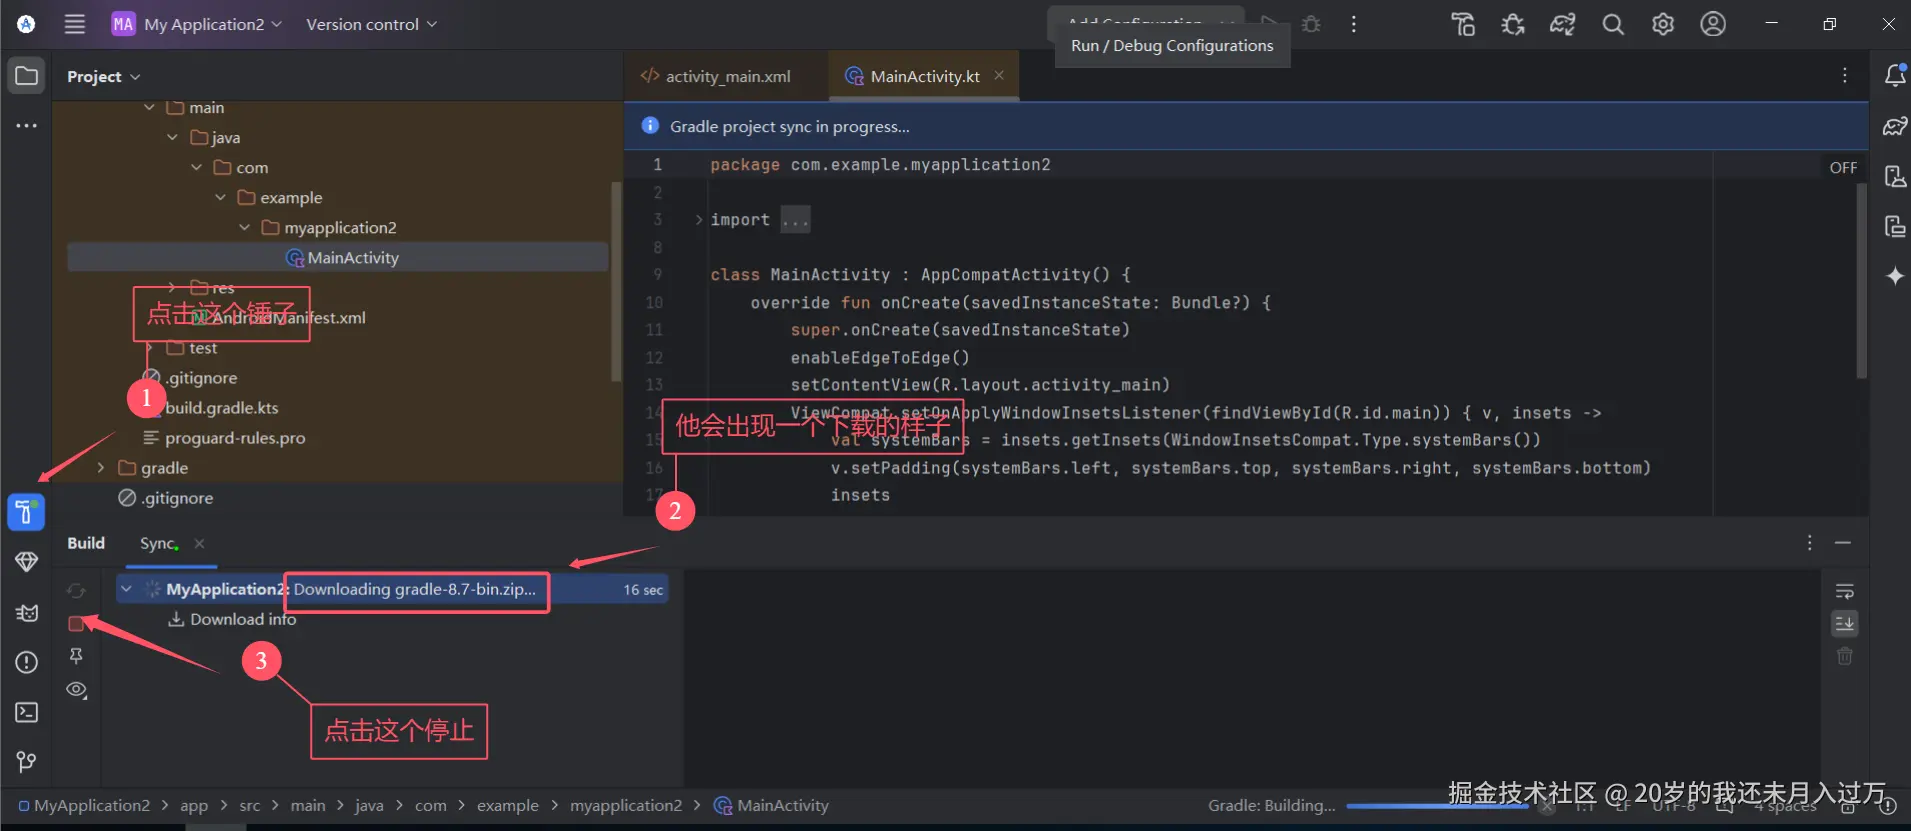Image resolution: width=1911 pixels, height=831 pixels.
Task: Open Search Everywhere magnifier
Action: point(1613,24)
